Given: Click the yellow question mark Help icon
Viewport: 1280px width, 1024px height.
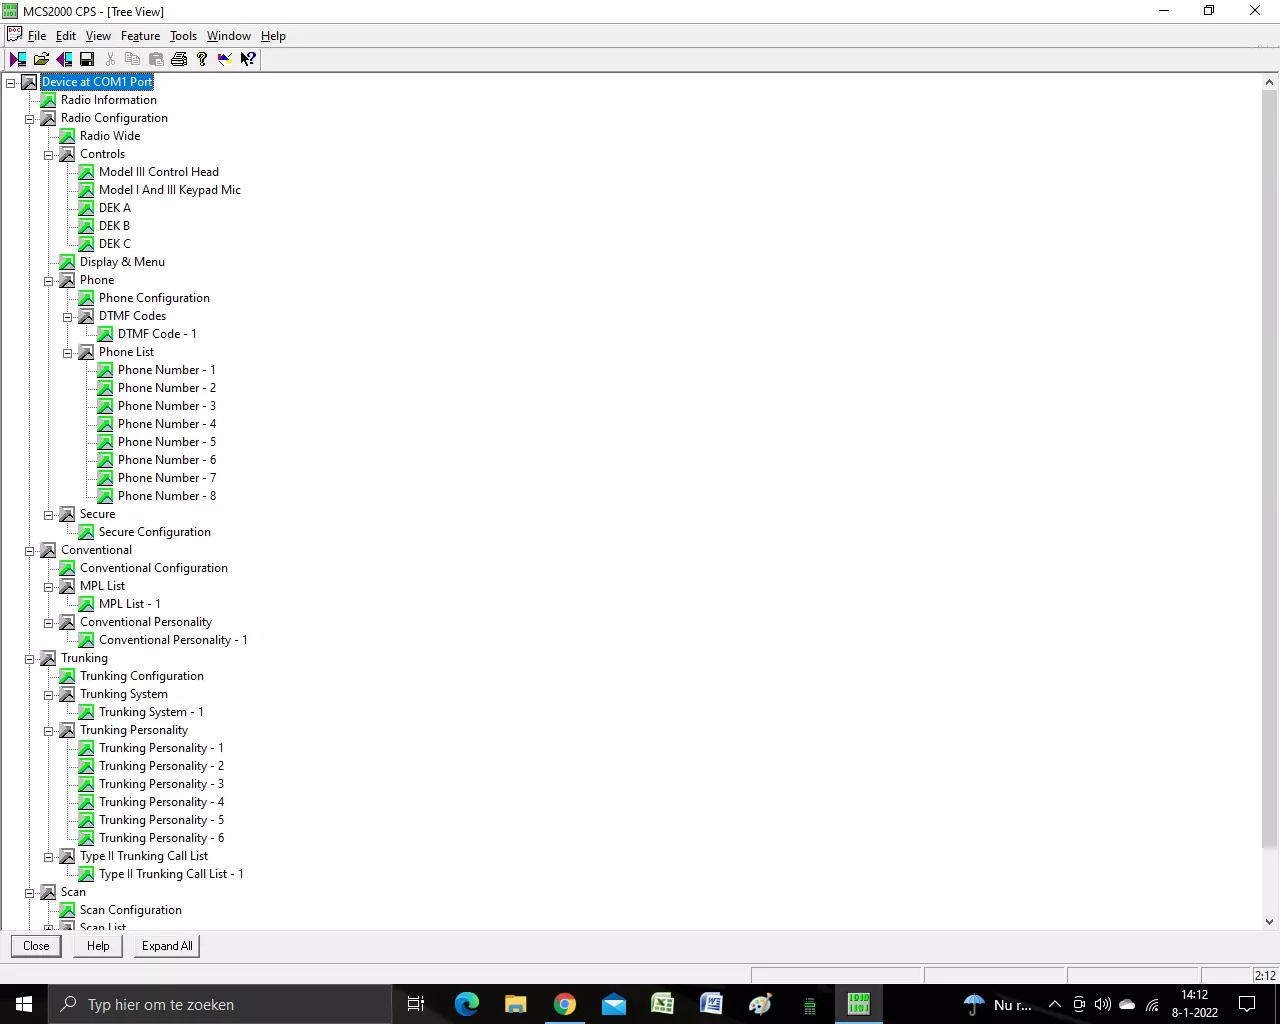Looking at the screenshot, I should point(202,59).
